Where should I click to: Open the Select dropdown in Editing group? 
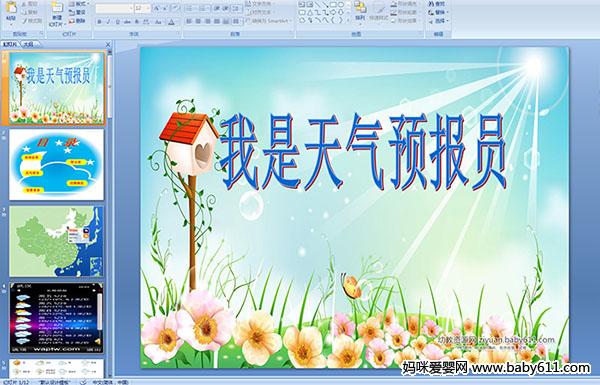(x=438, y=21)
